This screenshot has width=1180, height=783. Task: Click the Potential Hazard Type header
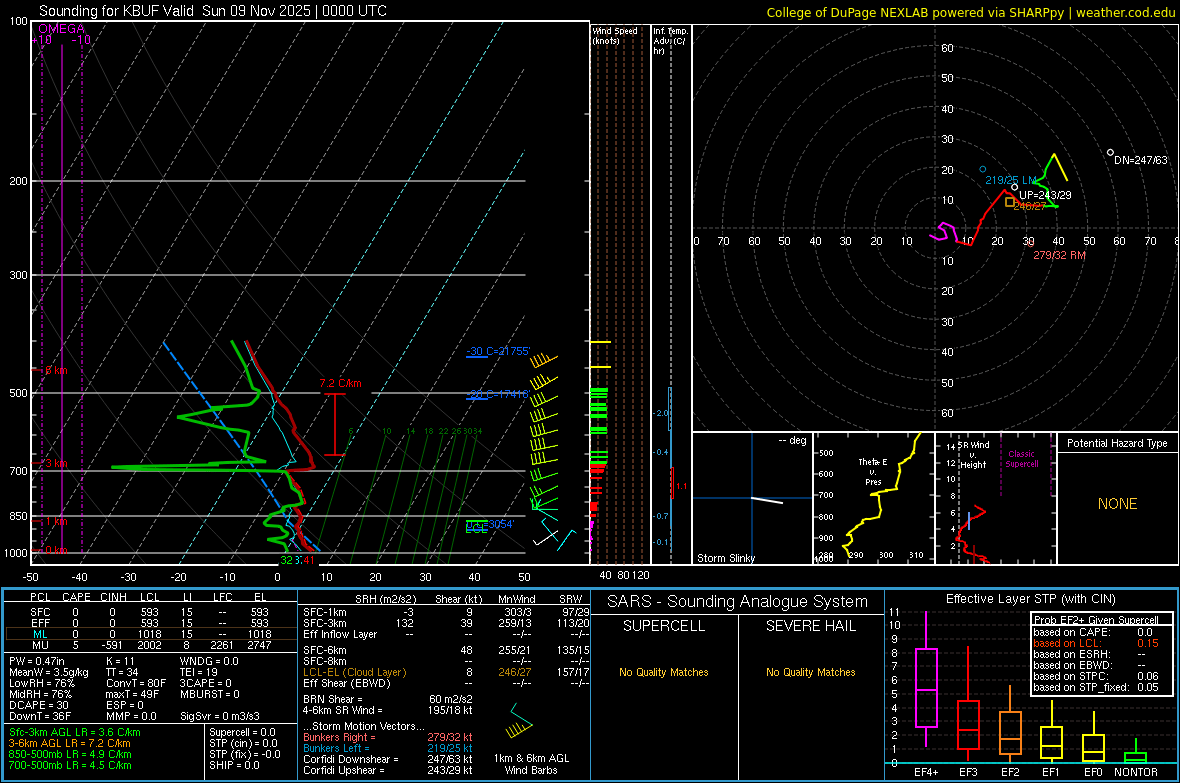(1118, 443)
